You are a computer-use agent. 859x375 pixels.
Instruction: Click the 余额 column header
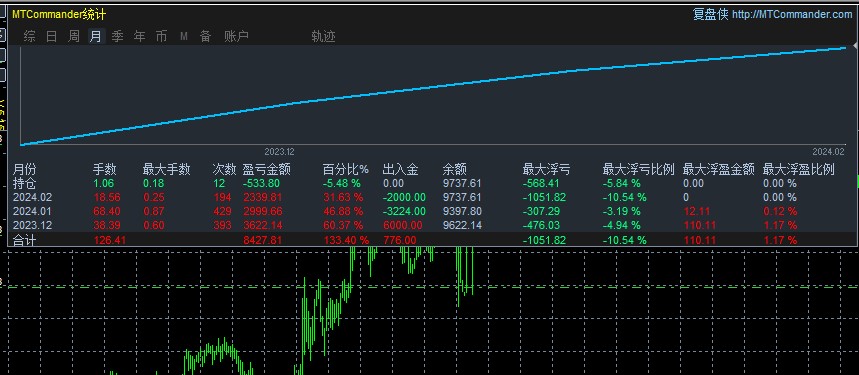455,170
